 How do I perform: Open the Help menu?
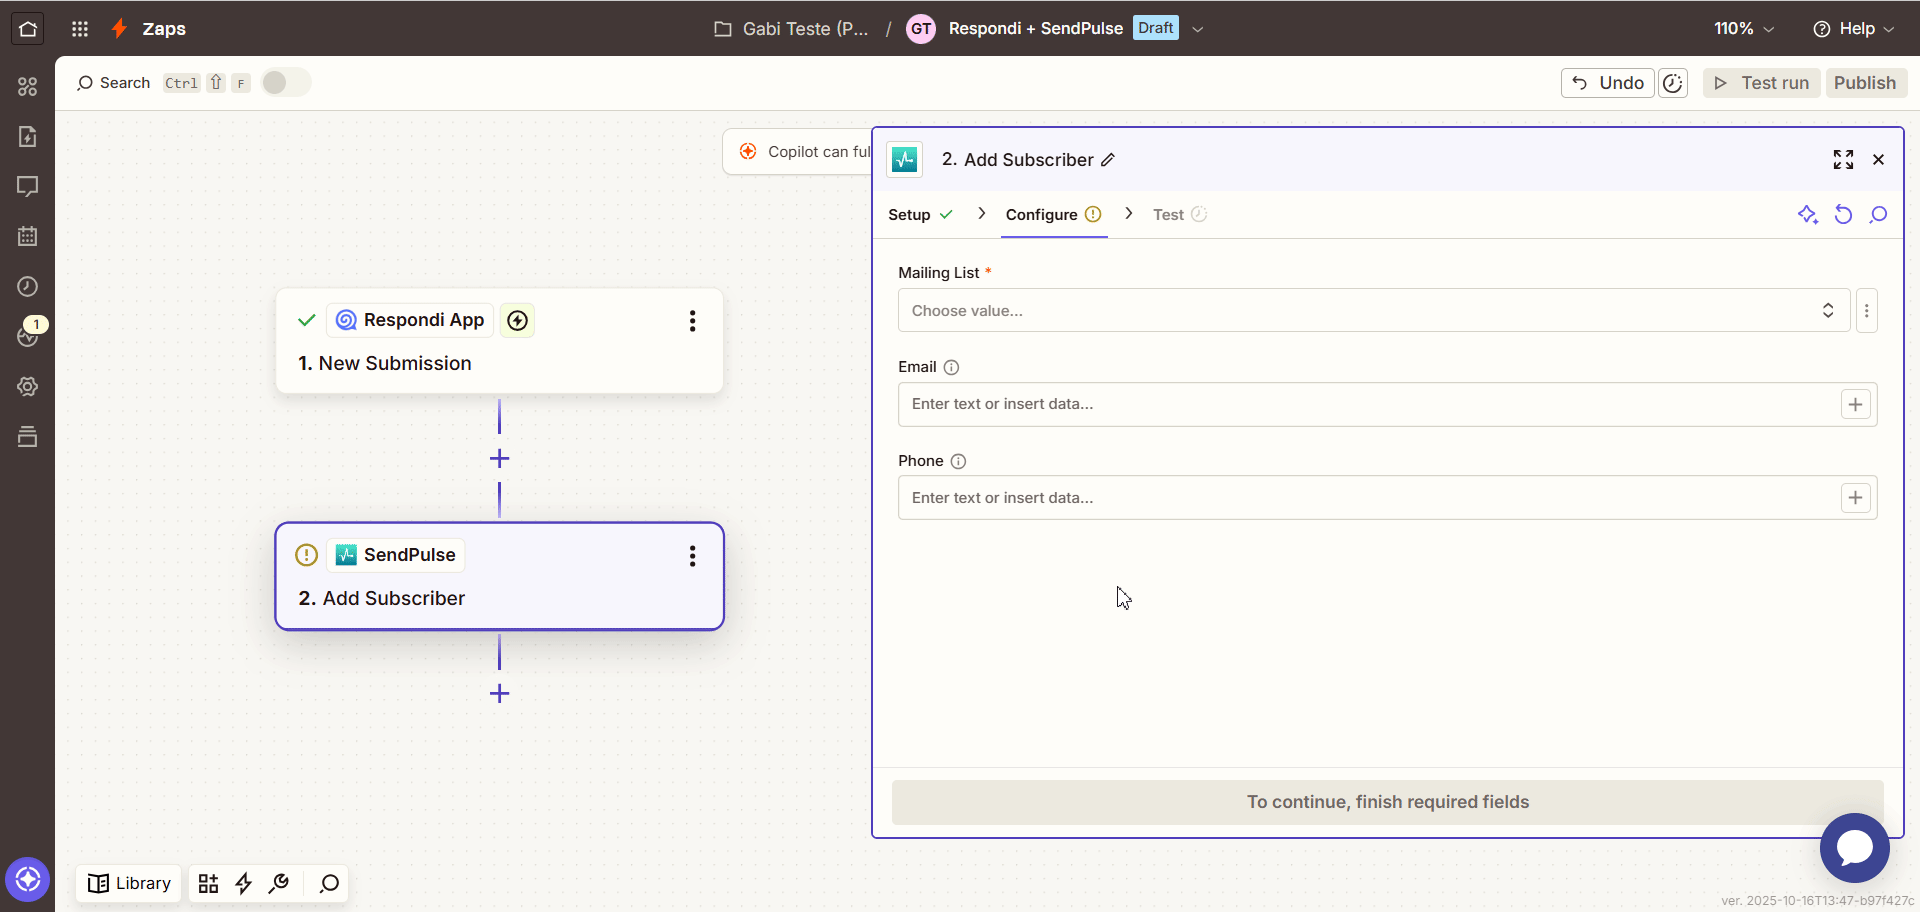click(x=1853, y=29)
